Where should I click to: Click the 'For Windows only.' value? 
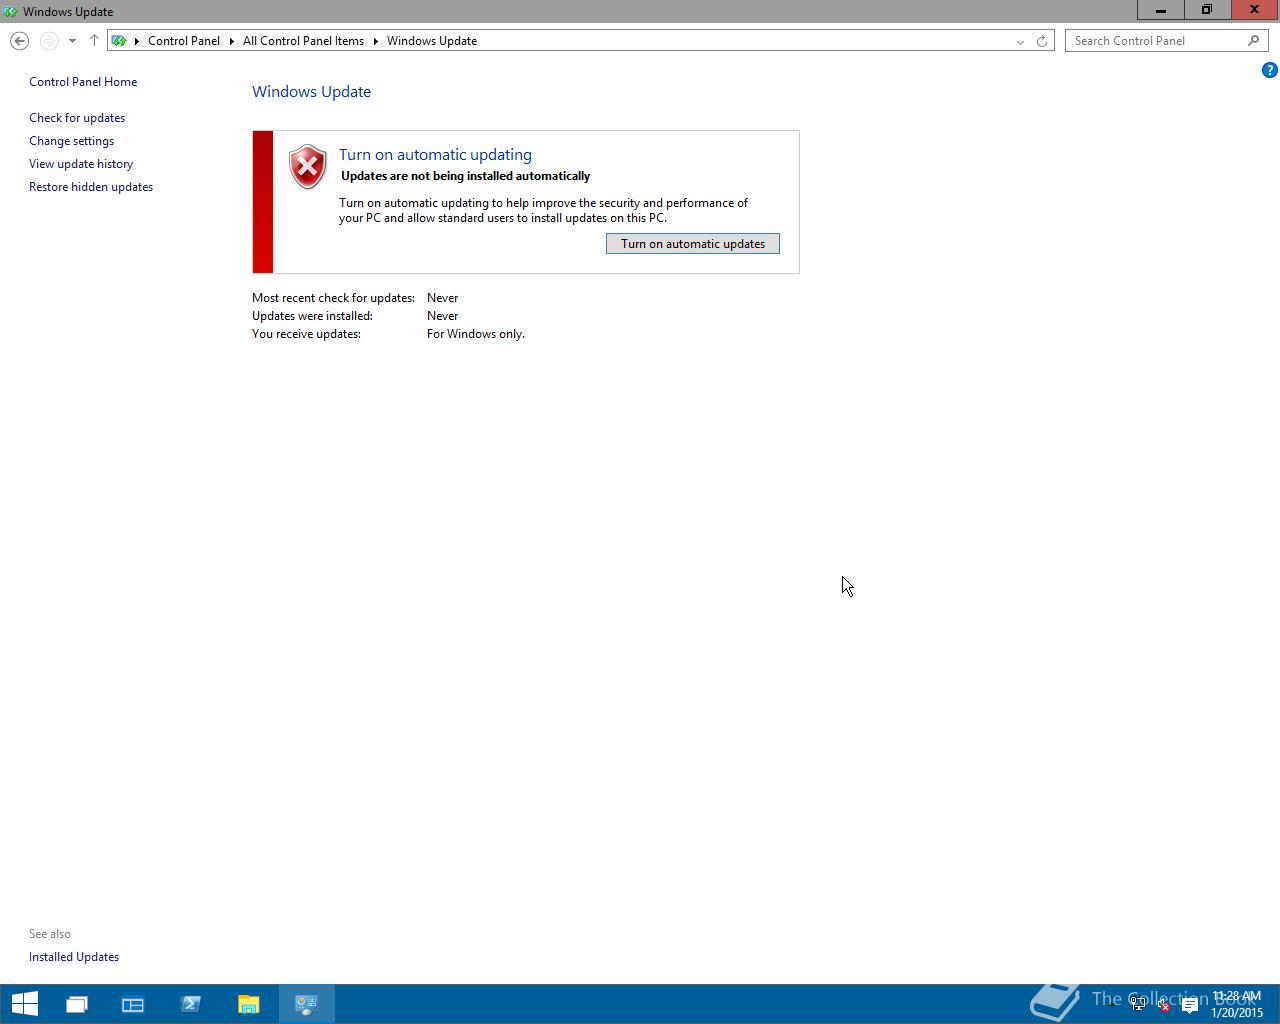[x=476, y=334]
